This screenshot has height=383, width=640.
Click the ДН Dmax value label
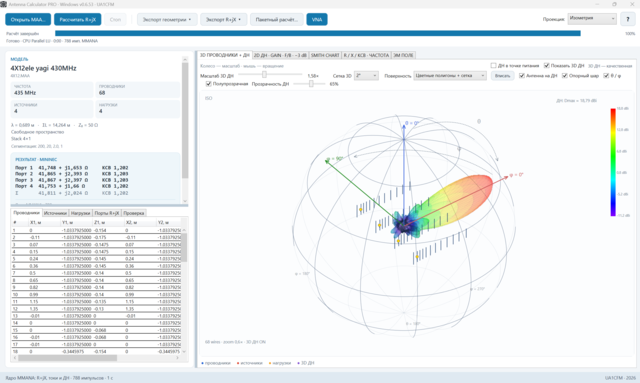pyautogui.click(x=576, y=100)
